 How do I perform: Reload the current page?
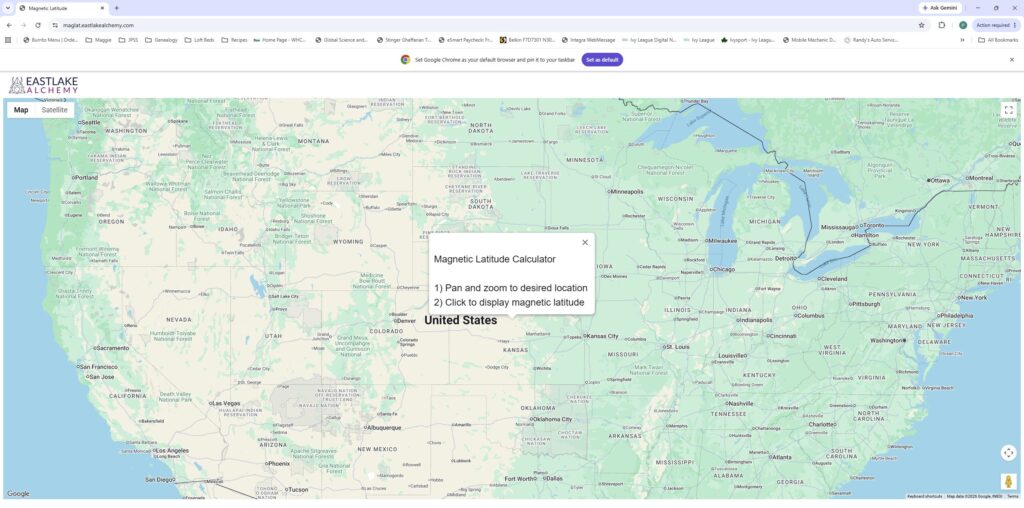[38, 25]
